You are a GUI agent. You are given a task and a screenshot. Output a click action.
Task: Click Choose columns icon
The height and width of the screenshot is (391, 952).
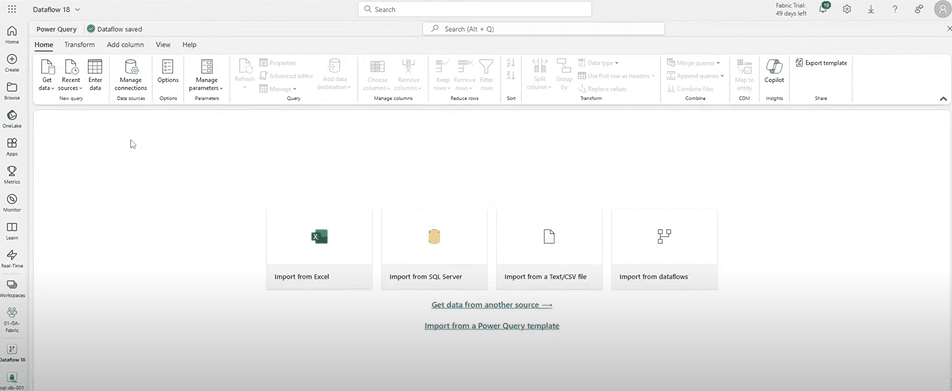377,66
